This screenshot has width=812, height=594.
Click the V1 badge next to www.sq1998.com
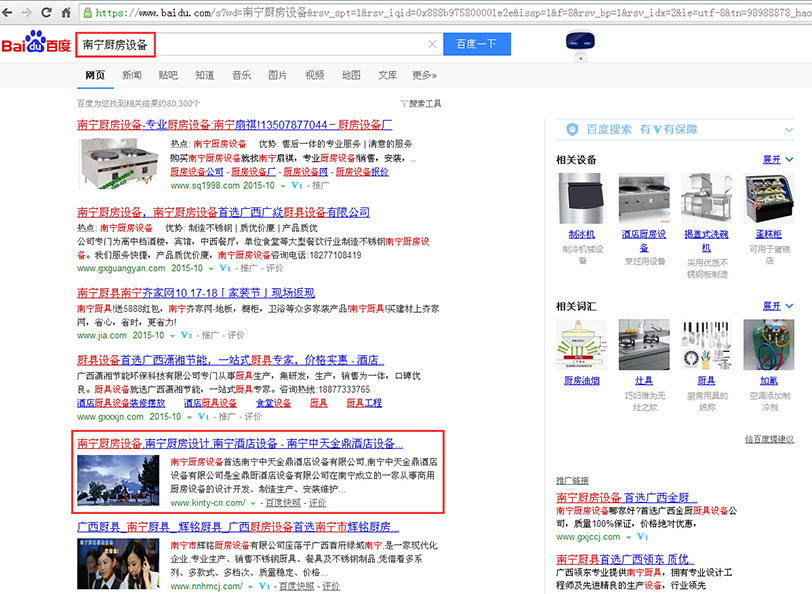click(x=297, y=185)
